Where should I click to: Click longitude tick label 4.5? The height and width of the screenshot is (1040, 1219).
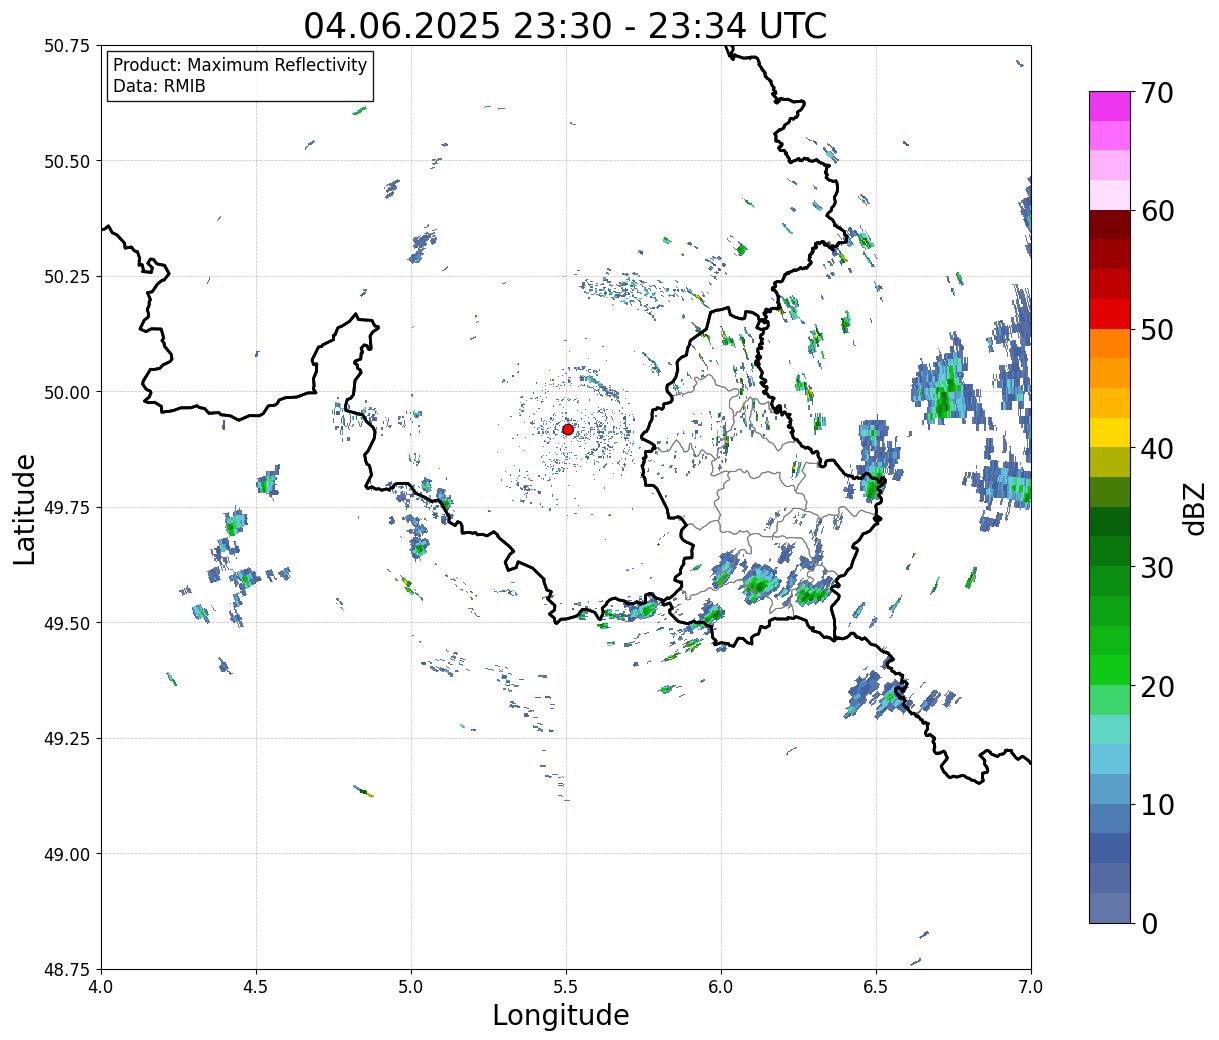256,986
